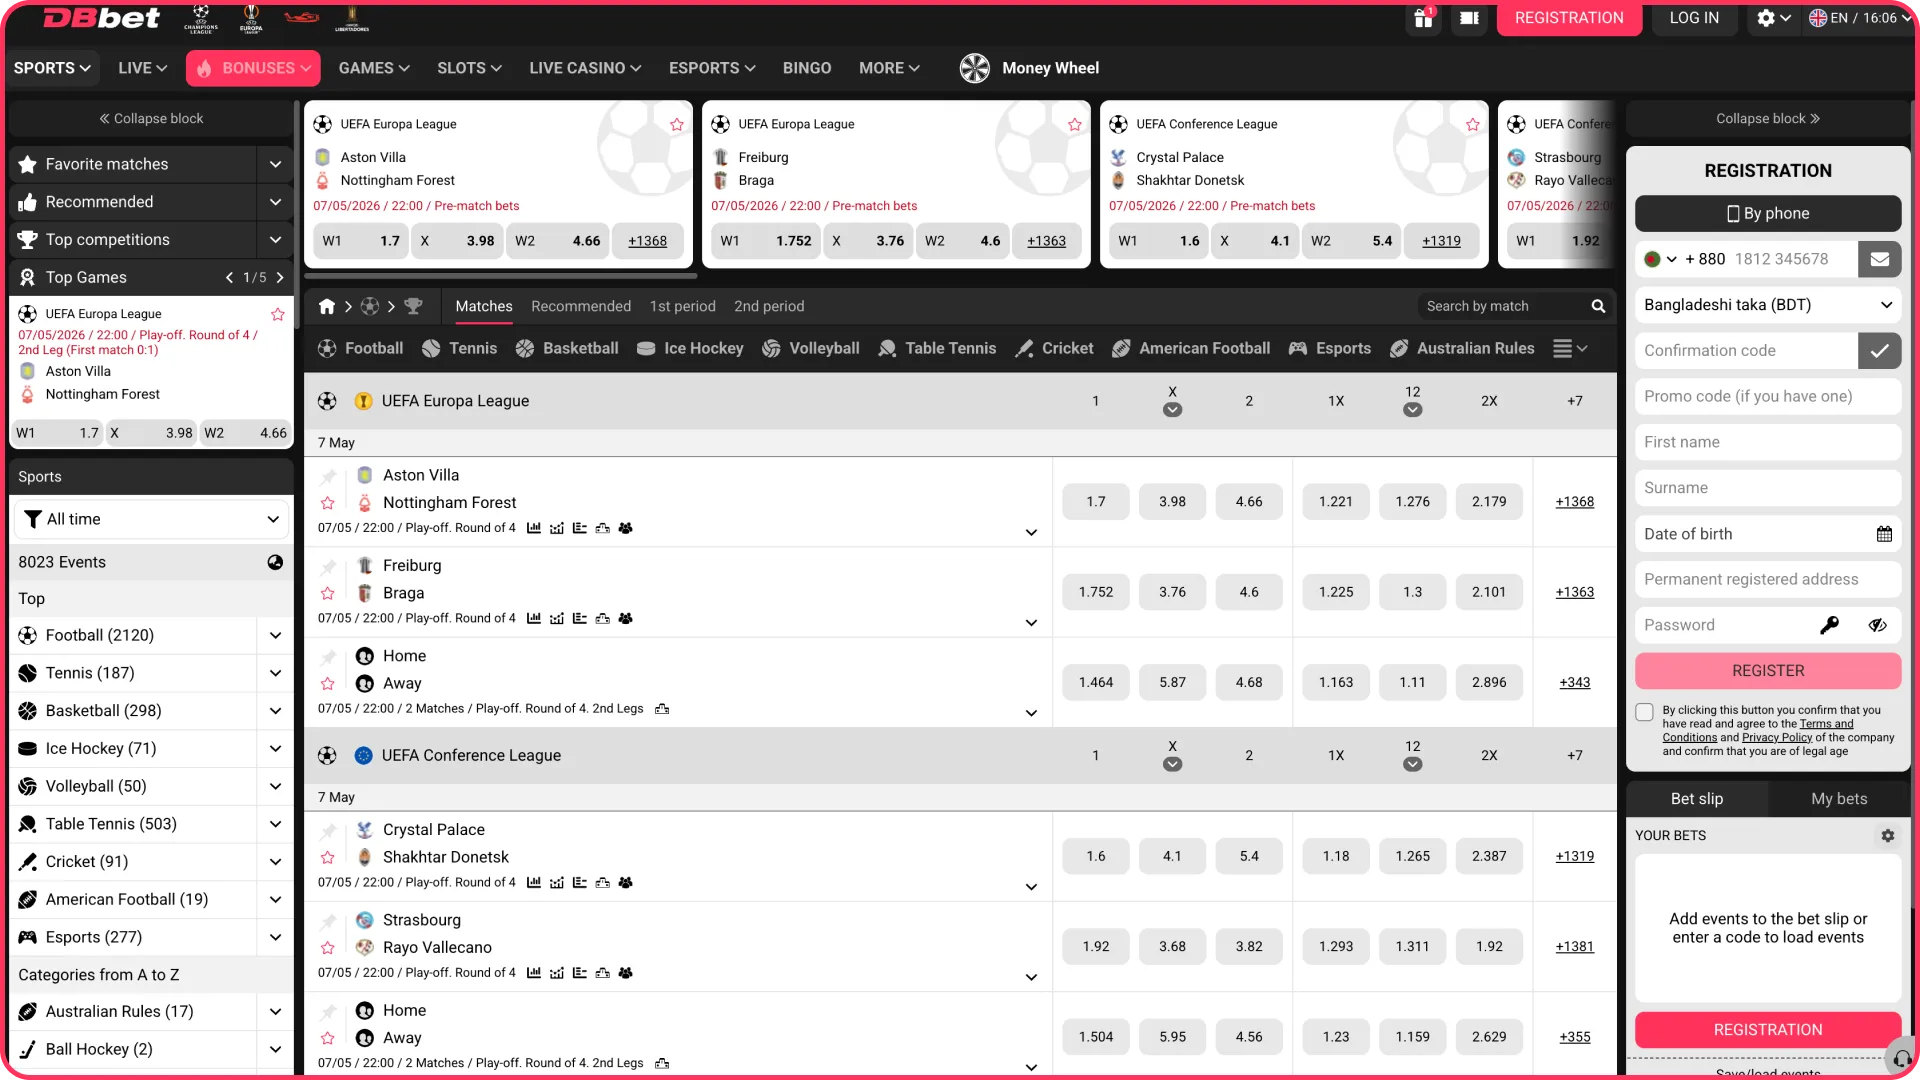Star Strasbourg vs Rayo Vallecano row
The height and width of the screenshot is (1080, 1920).
pyautogui.click(x=327, y=948)
